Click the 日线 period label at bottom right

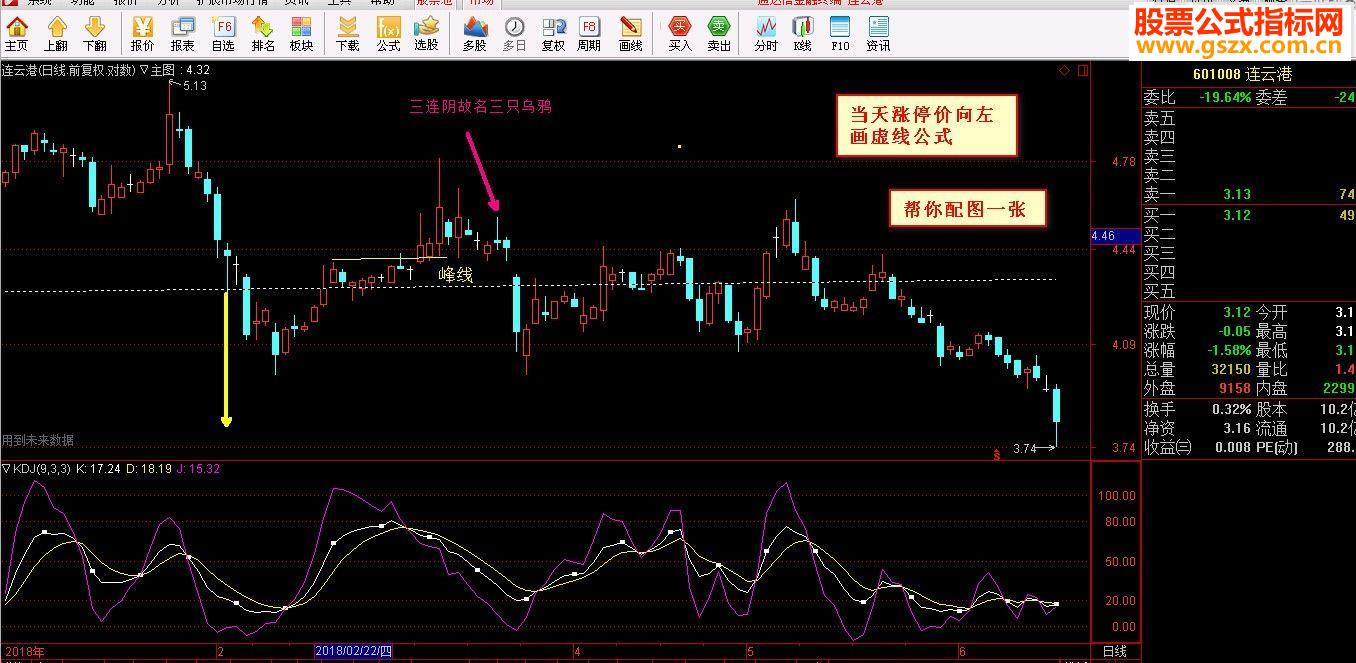click(1113, 652)
